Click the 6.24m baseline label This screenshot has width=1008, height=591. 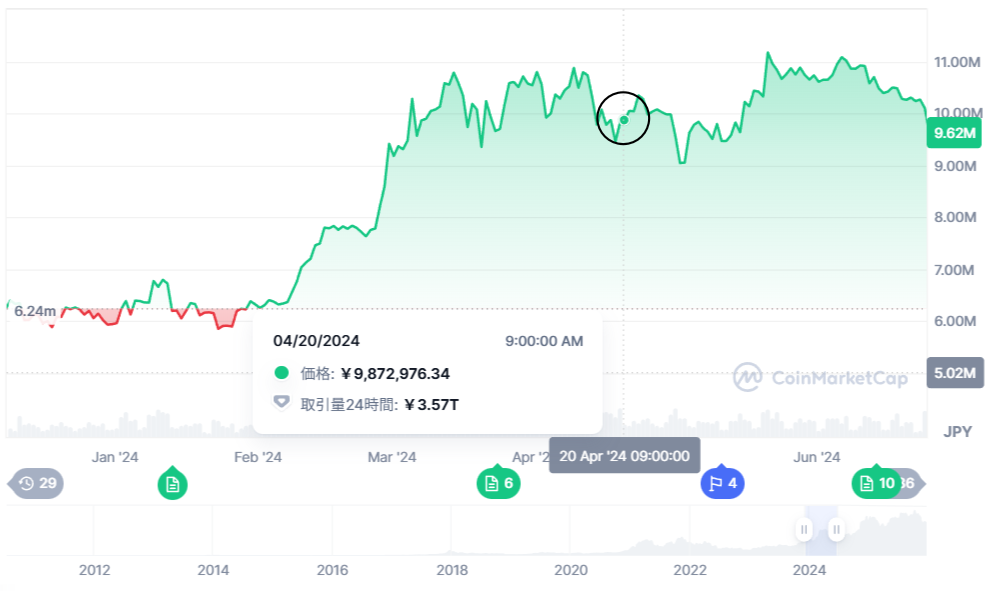[x=35, y=311]
